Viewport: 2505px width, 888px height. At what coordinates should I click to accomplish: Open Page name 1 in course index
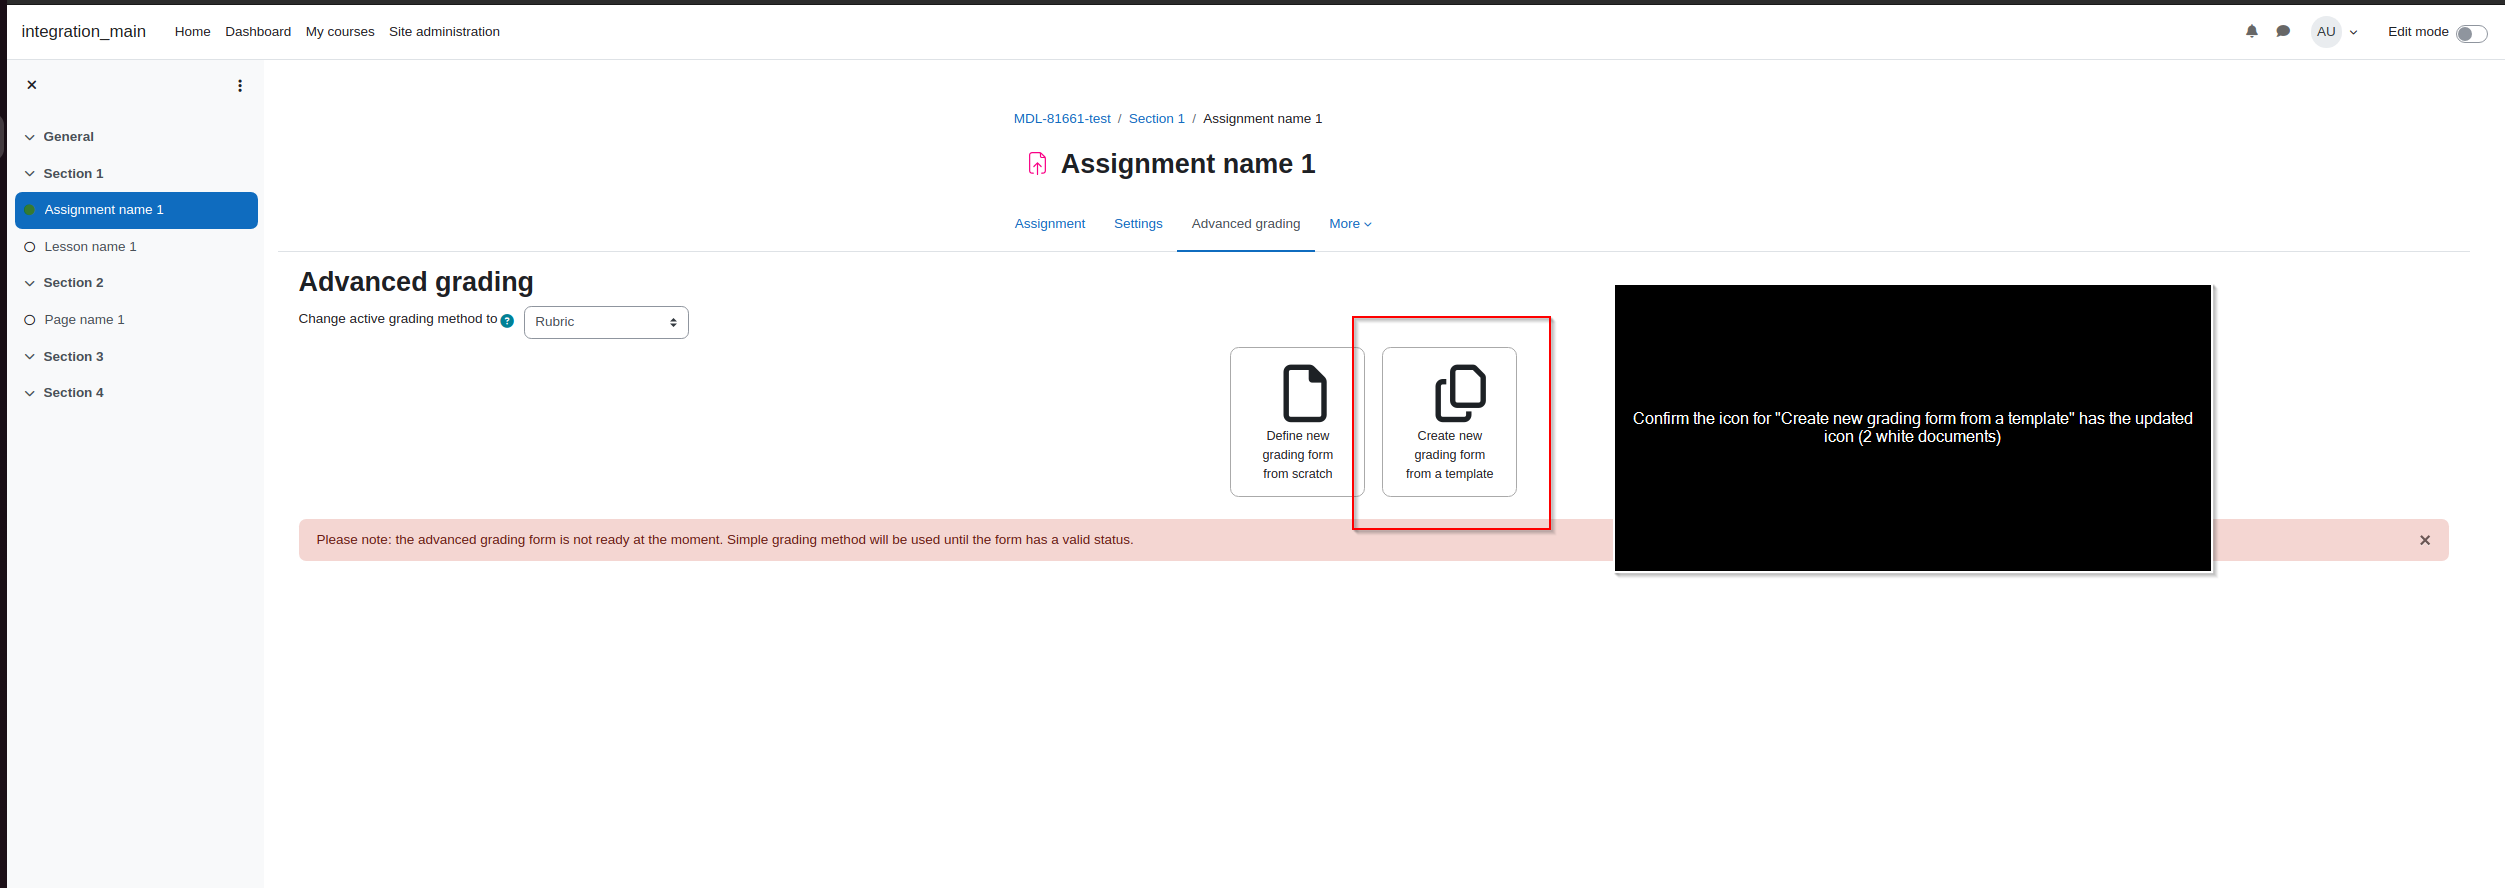coord(84,320)
